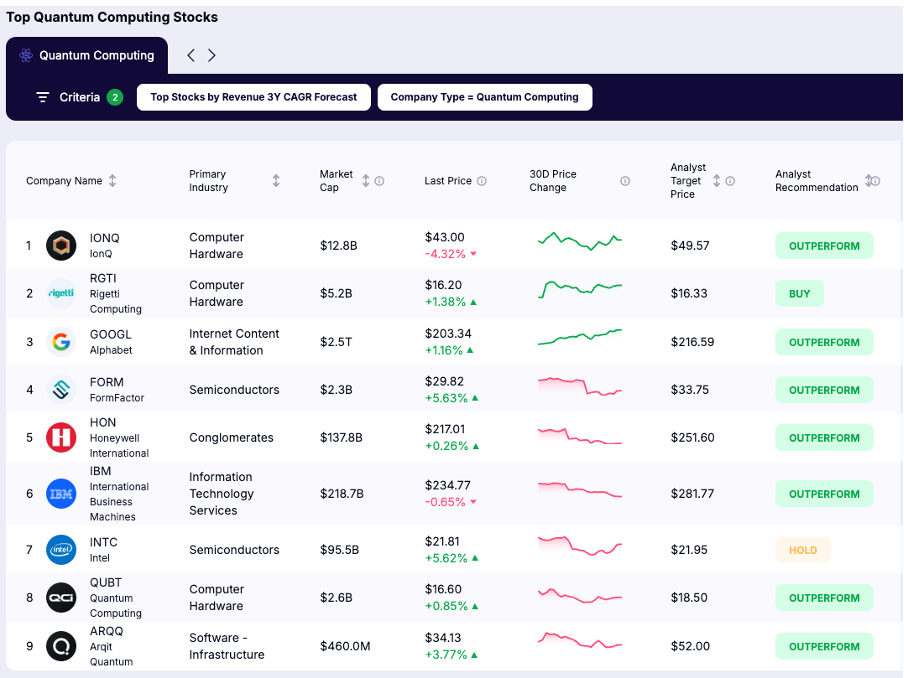
Task: Open the QUBT ticker link
Action: pos(106,582)
